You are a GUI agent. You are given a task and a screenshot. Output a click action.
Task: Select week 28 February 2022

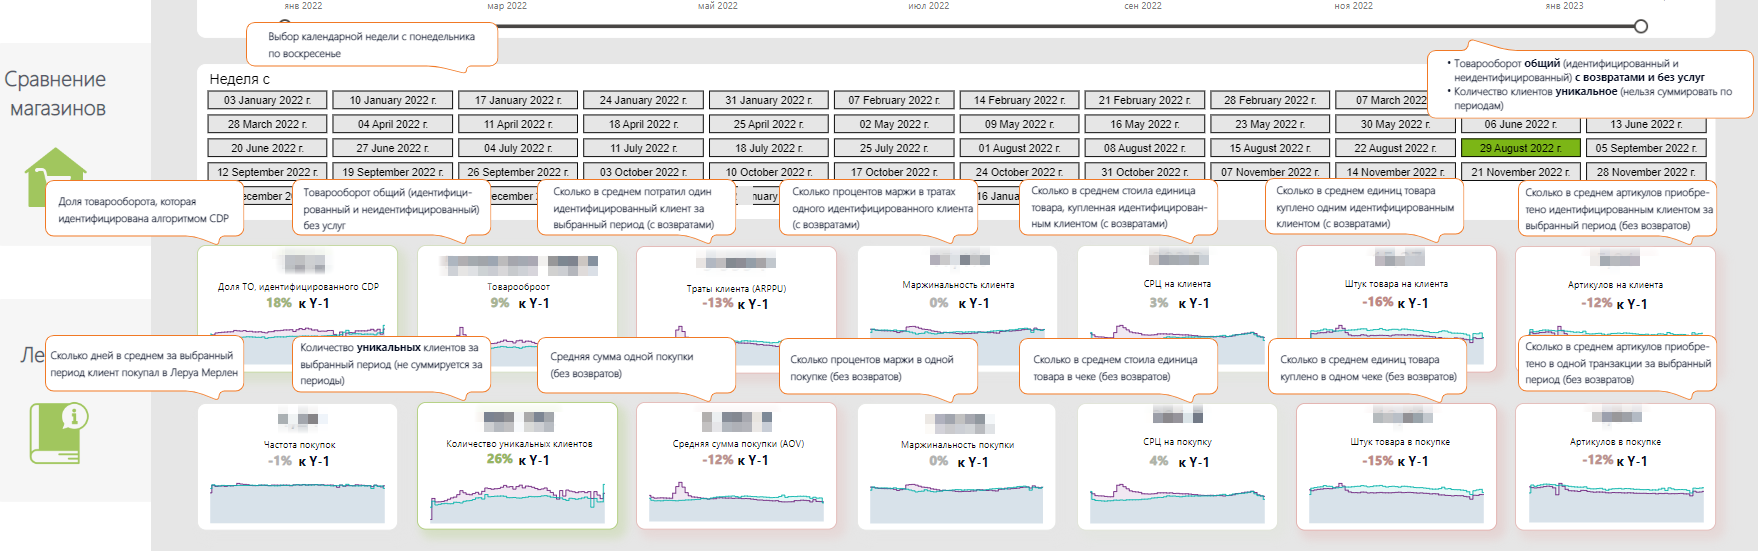pyautogui.click(x=1270, y=100)
